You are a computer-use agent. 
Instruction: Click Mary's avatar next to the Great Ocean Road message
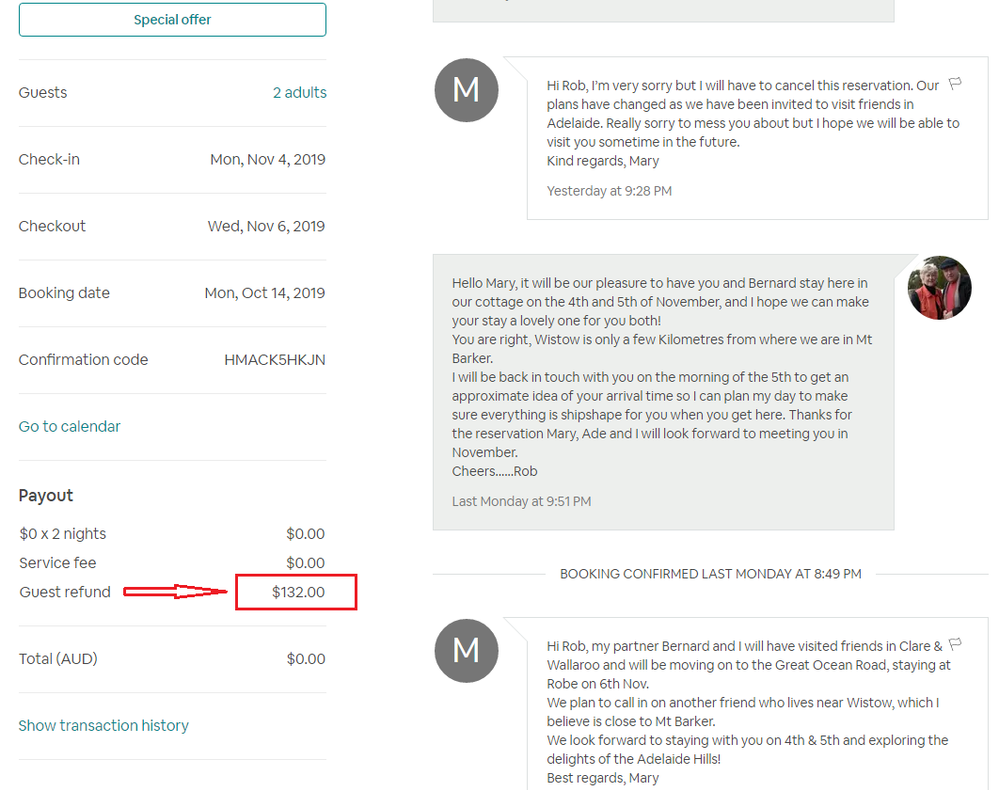pyautogui.click(x=466, y=650)
